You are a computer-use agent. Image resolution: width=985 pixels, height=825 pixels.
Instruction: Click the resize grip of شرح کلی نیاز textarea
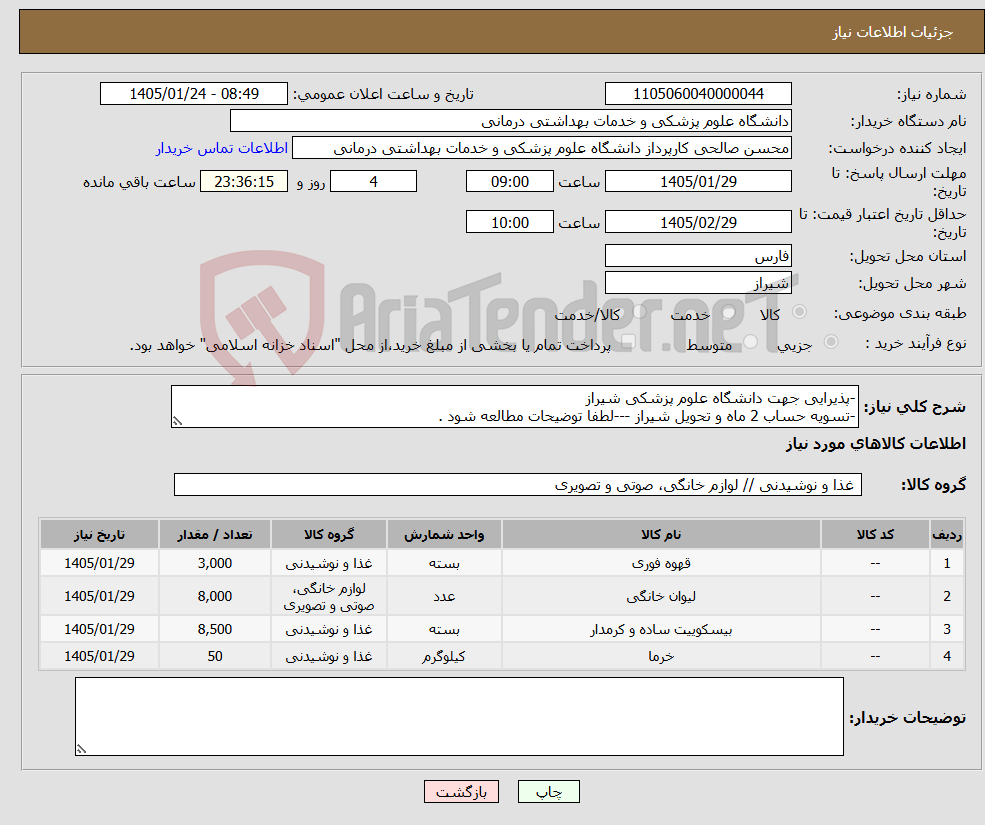pyautogui.click(x=177, y=422)
